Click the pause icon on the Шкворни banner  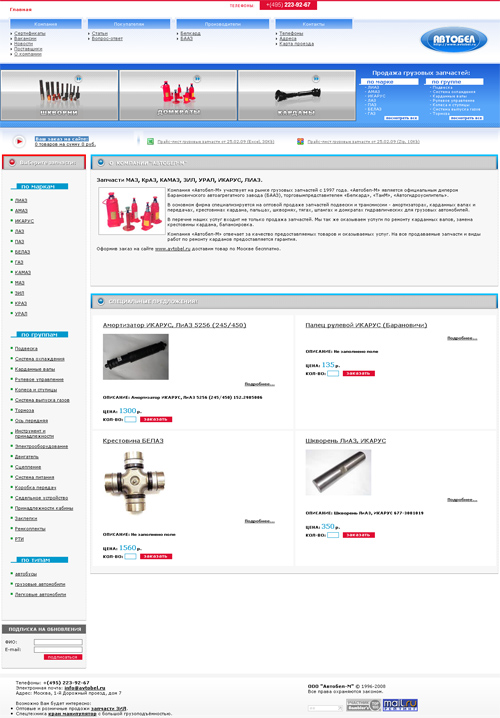tap(78, 79)
